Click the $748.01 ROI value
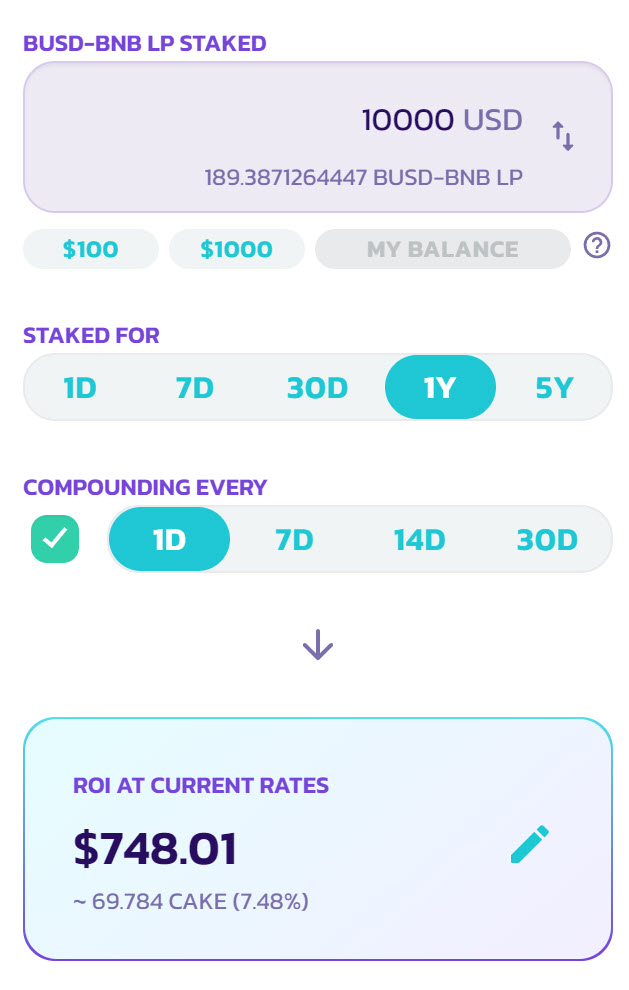 (155, 848)
